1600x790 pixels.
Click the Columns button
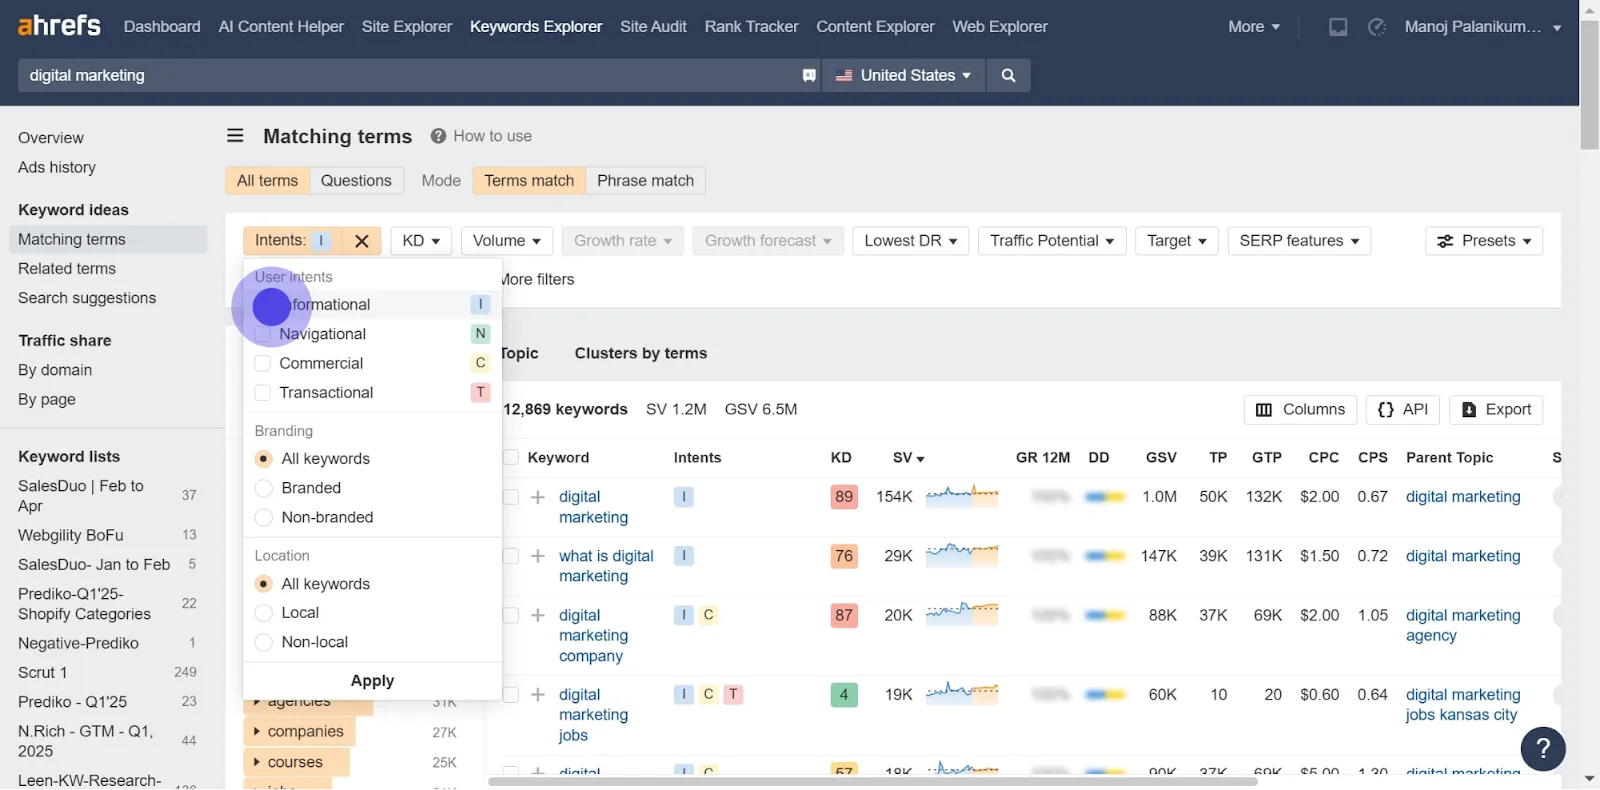point(1300,410)
